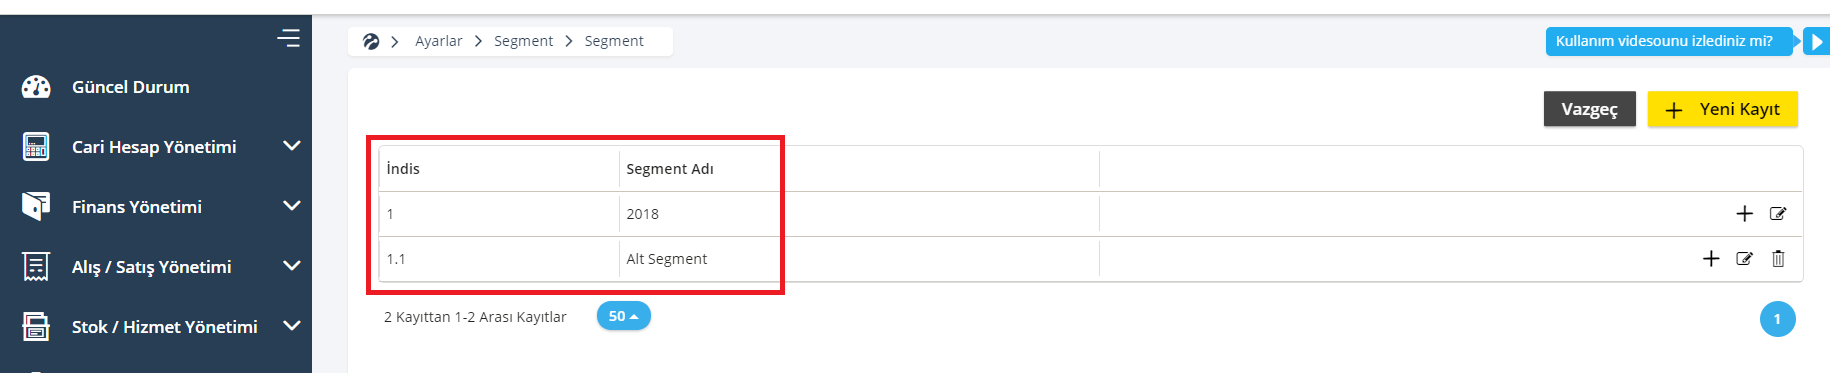Go to Ayarlar in the breadcrumb

point(438,41)
